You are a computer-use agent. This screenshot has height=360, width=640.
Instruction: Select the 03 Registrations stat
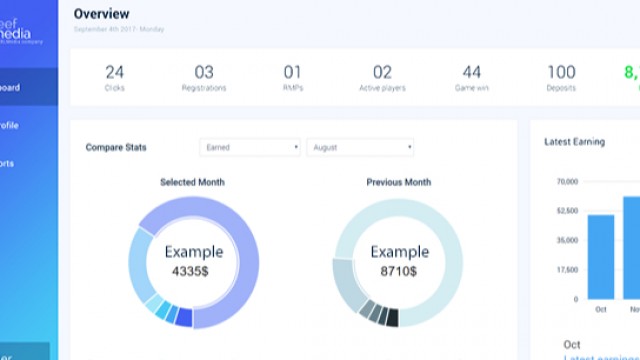[204, 78]
